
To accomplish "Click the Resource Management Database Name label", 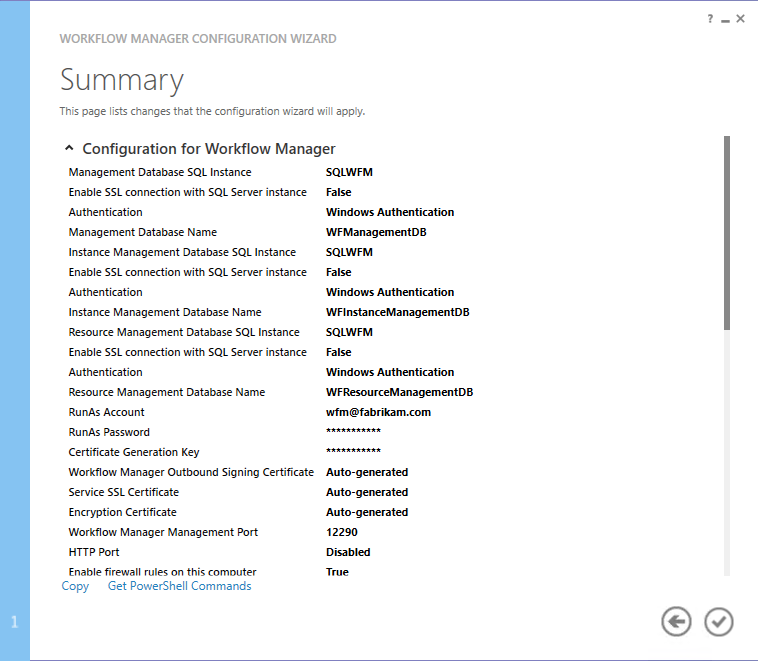I will click(167, 392).
